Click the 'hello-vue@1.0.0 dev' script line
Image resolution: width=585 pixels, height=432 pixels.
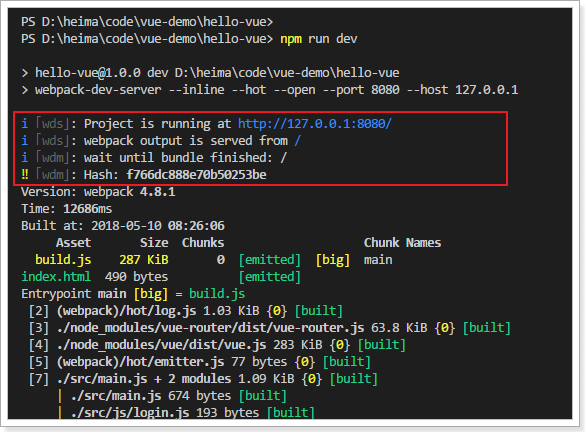(210, 73)
